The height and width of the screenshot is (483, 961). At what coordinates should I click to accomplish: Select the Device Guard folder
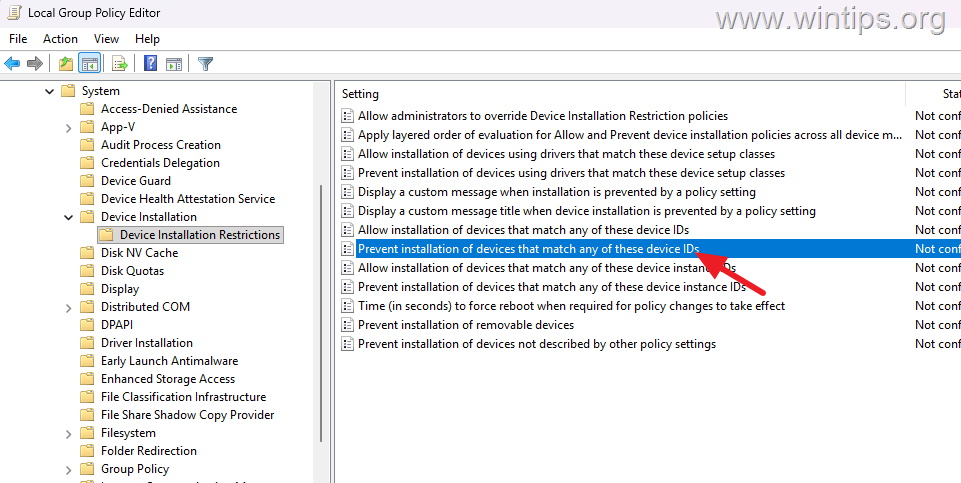pos(135,181)
